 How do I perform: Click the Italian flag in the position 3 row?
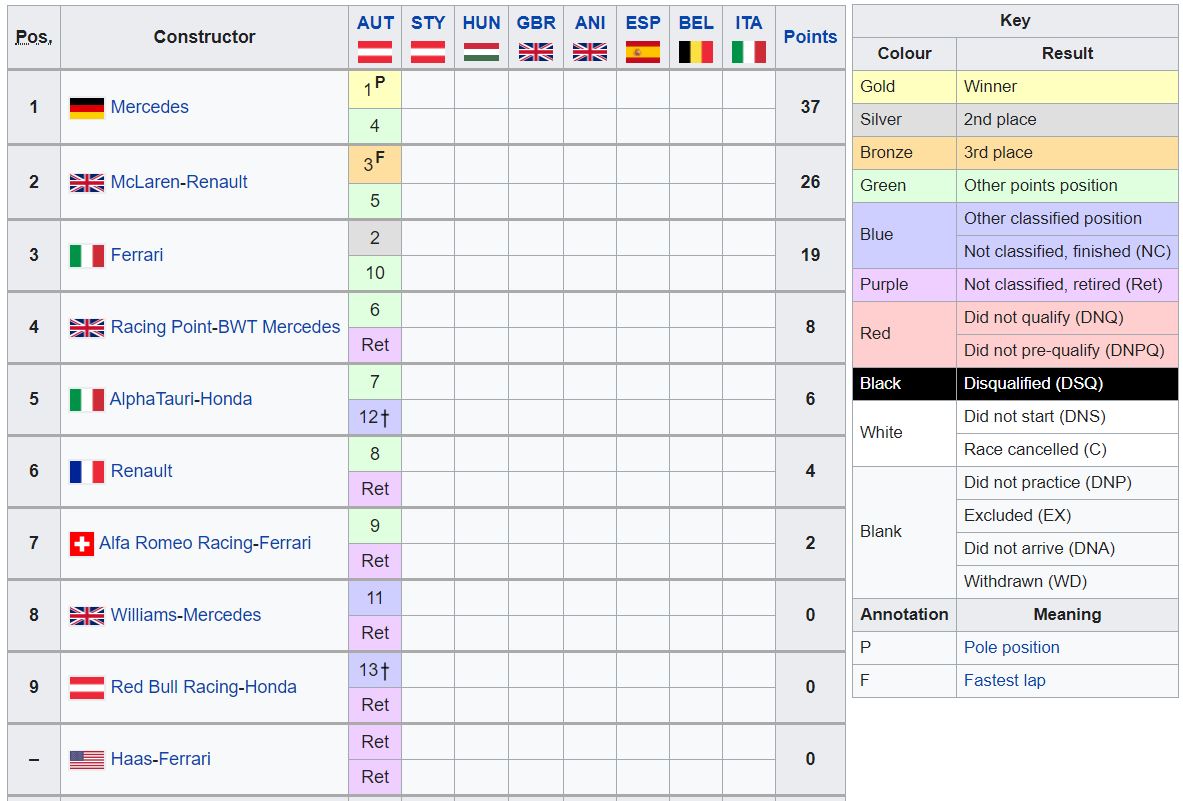(x=87, y=256)
